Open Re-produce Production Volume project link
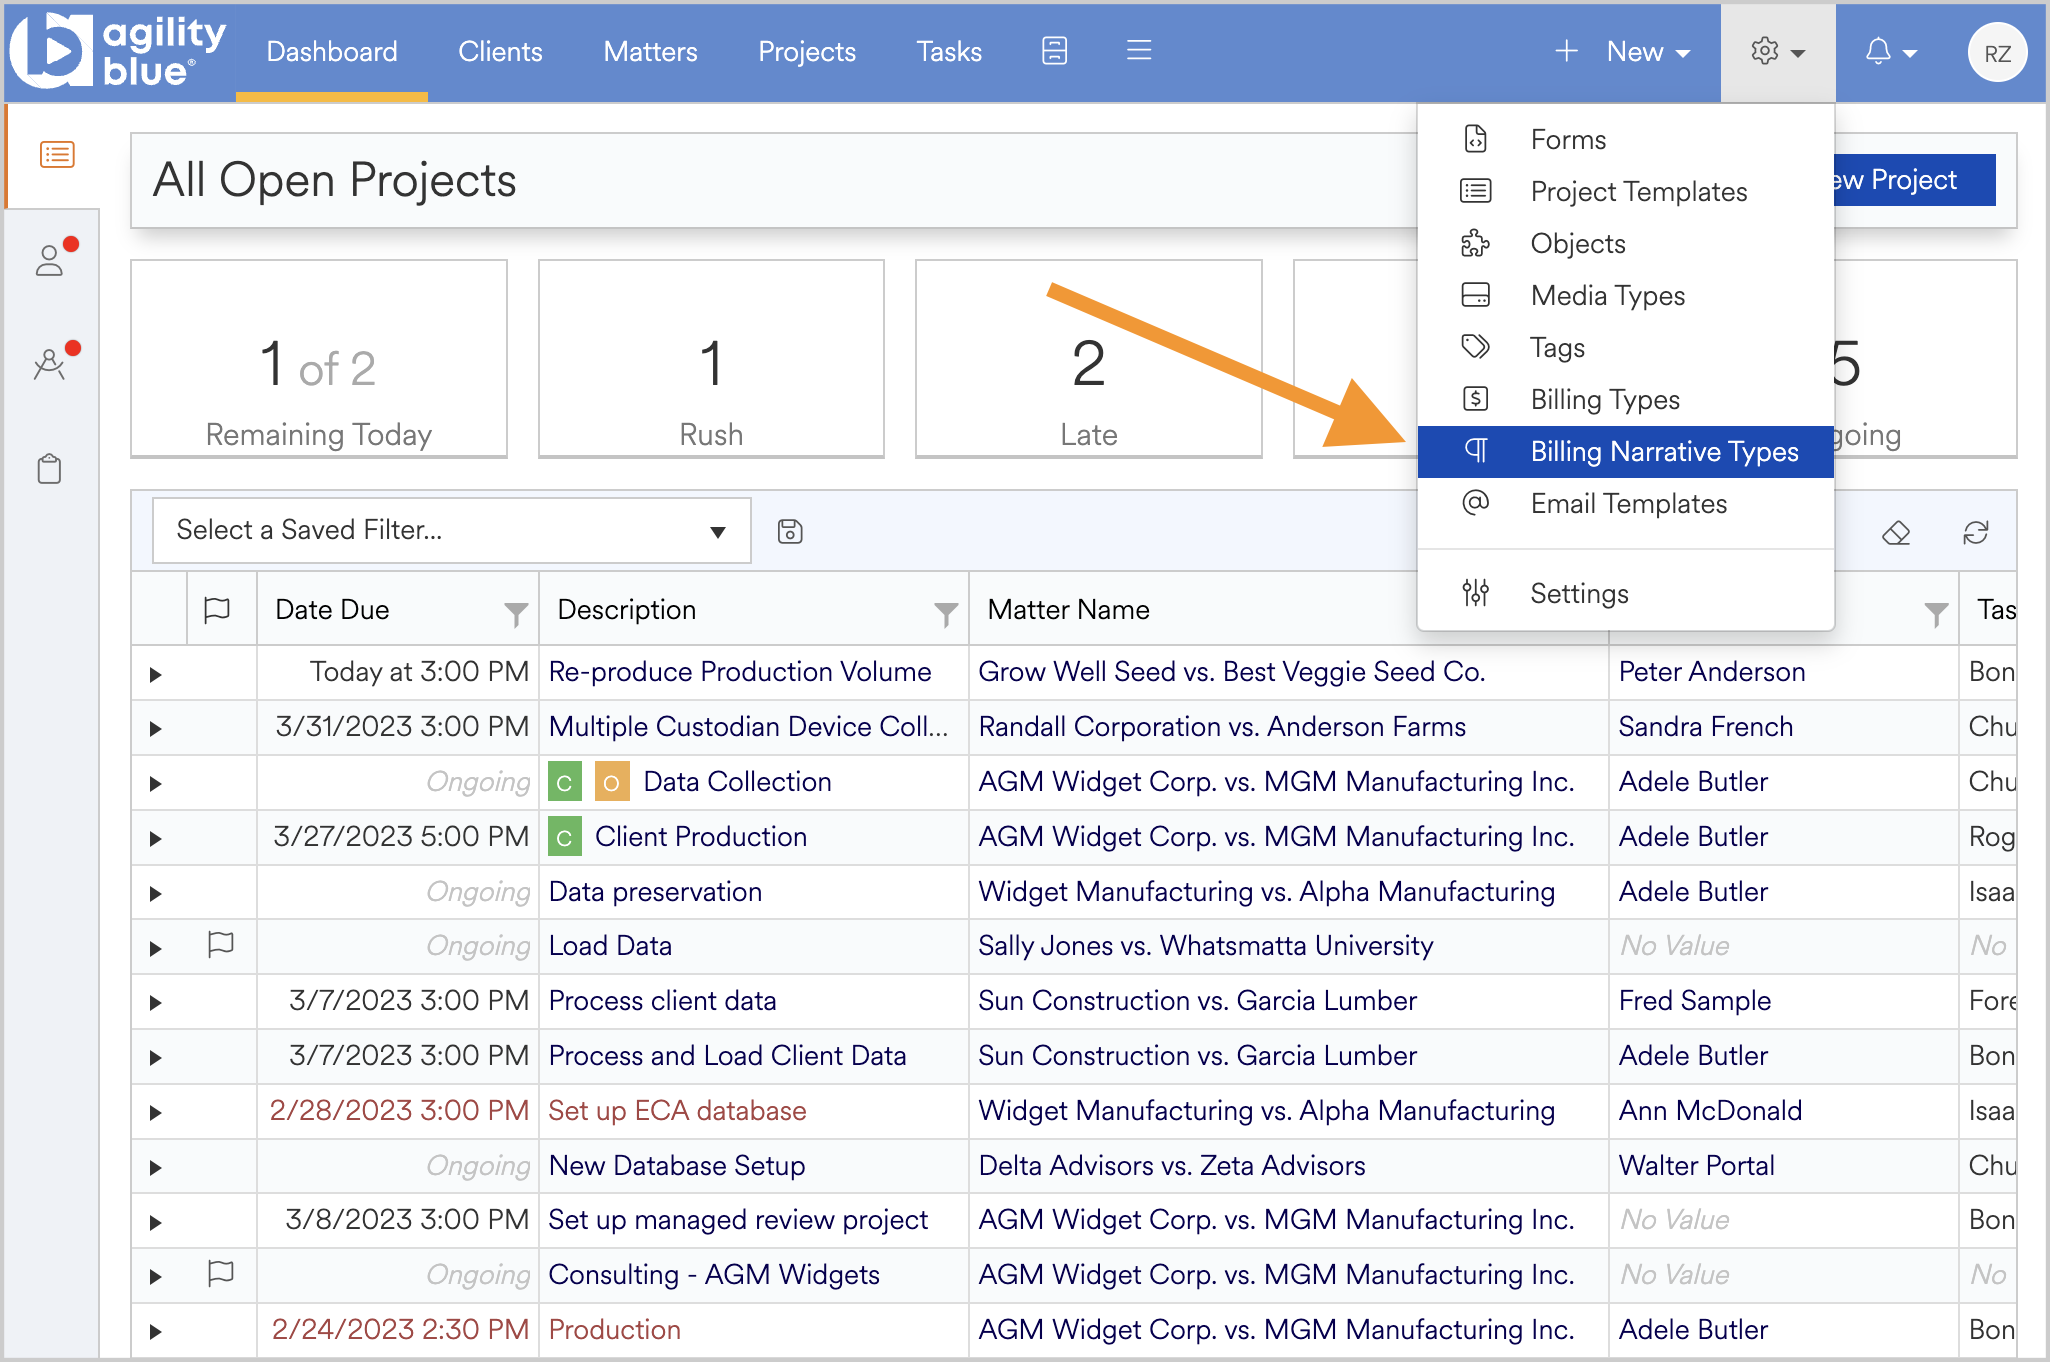This screenshot has width=2050, height=1362. [740, 672]
